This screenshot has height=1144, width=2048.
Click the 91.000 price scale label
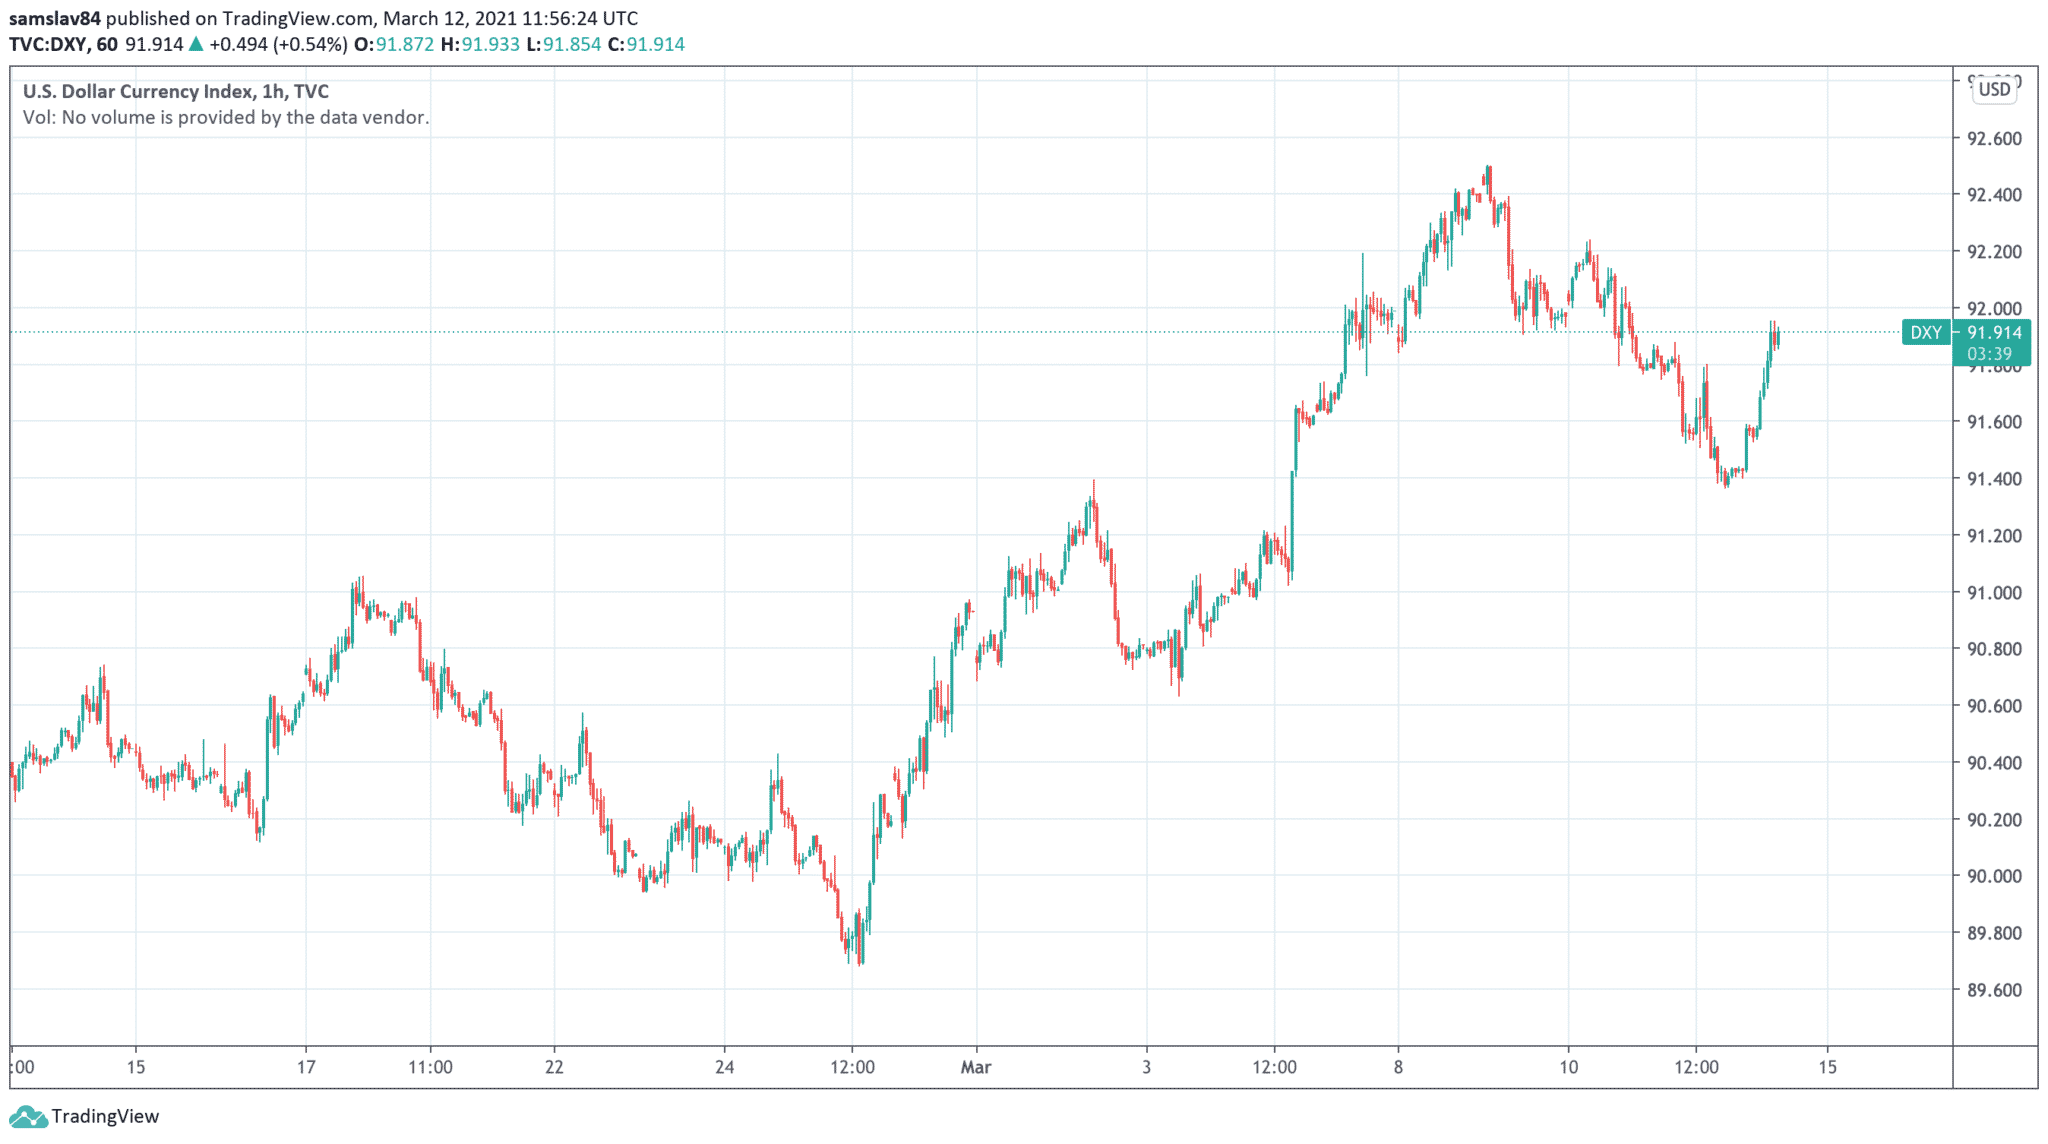coord(1993,593)
